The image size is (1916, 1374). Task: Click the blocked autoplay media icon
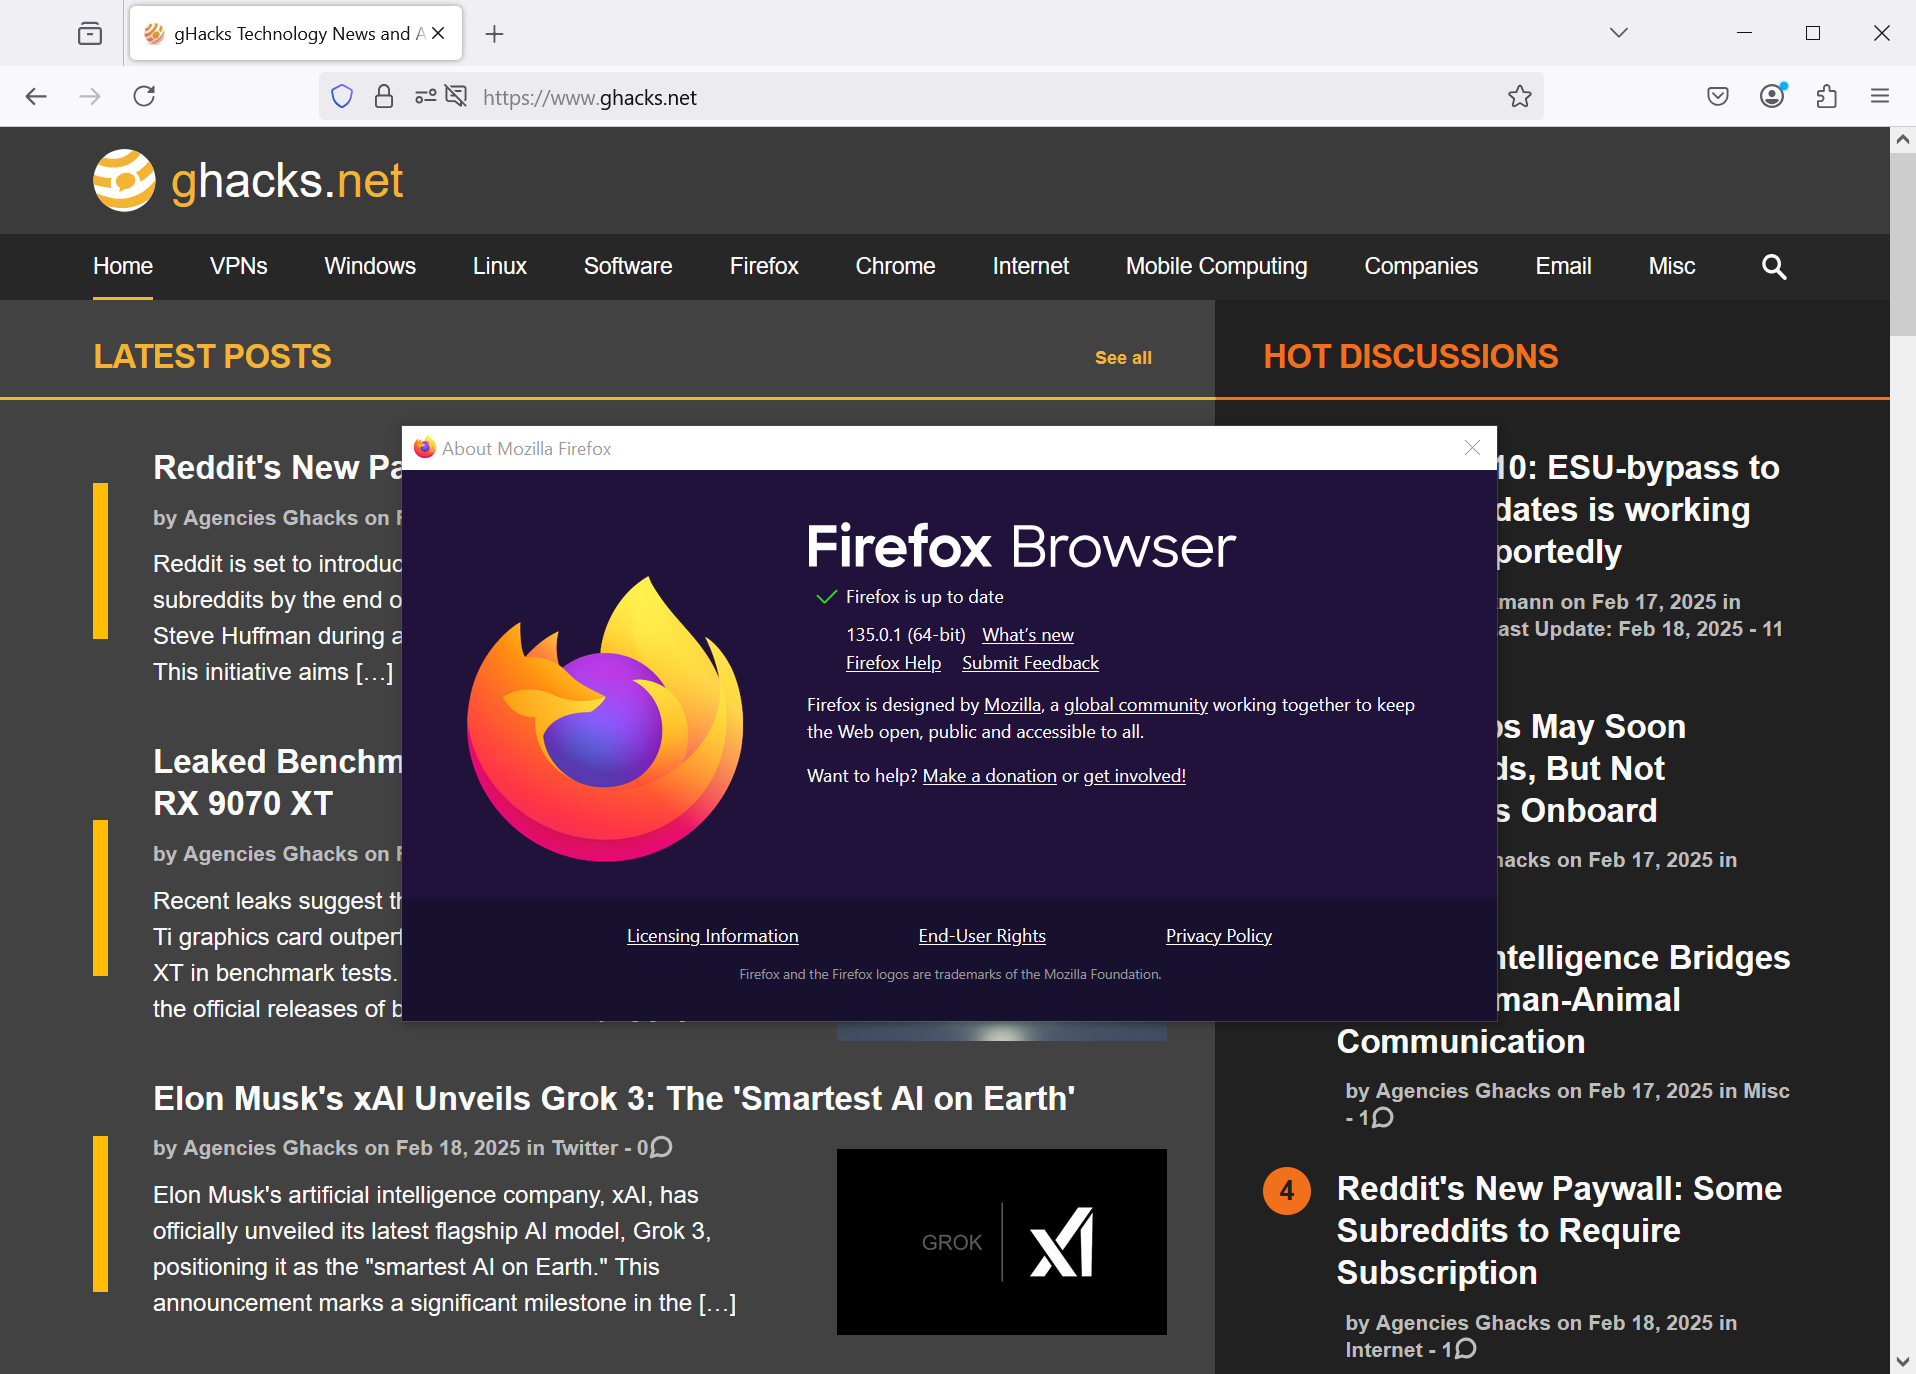[456, 96]
